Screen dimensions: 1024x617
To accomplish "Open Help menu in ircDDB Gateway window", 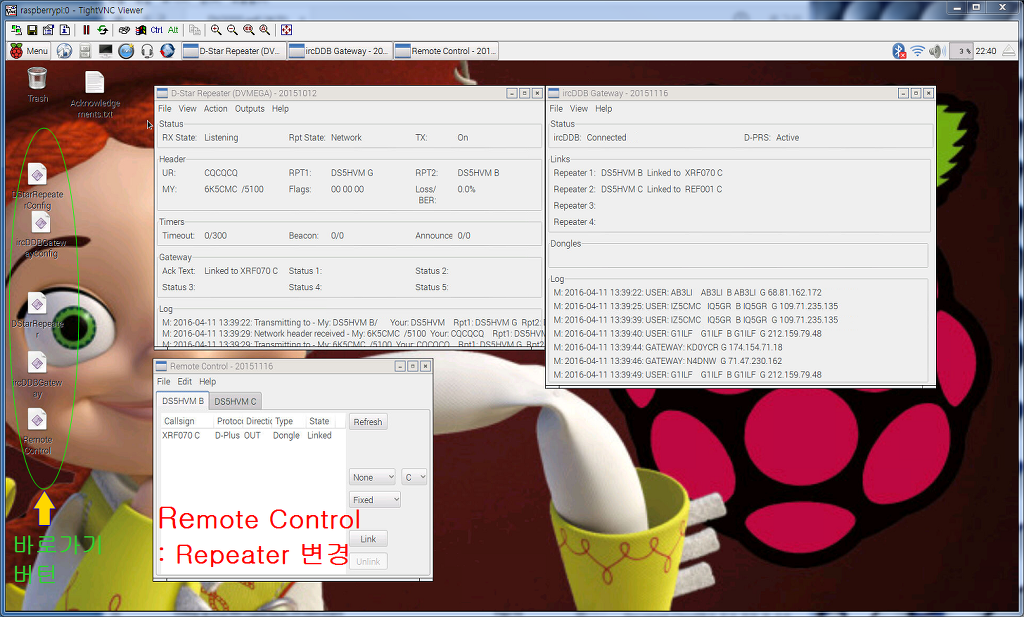I will [x=603, y=108].
